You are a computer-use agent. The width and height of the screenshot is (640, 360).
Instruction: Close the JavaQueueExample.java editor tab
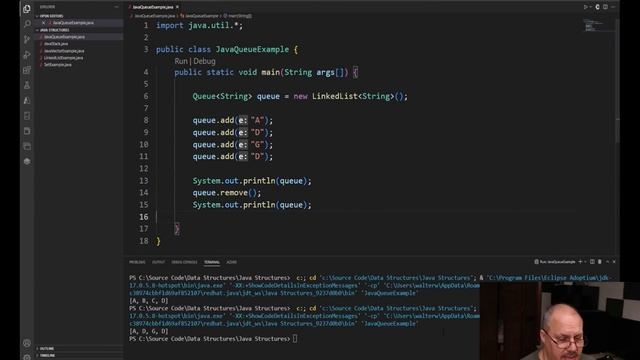click(177, 7)
